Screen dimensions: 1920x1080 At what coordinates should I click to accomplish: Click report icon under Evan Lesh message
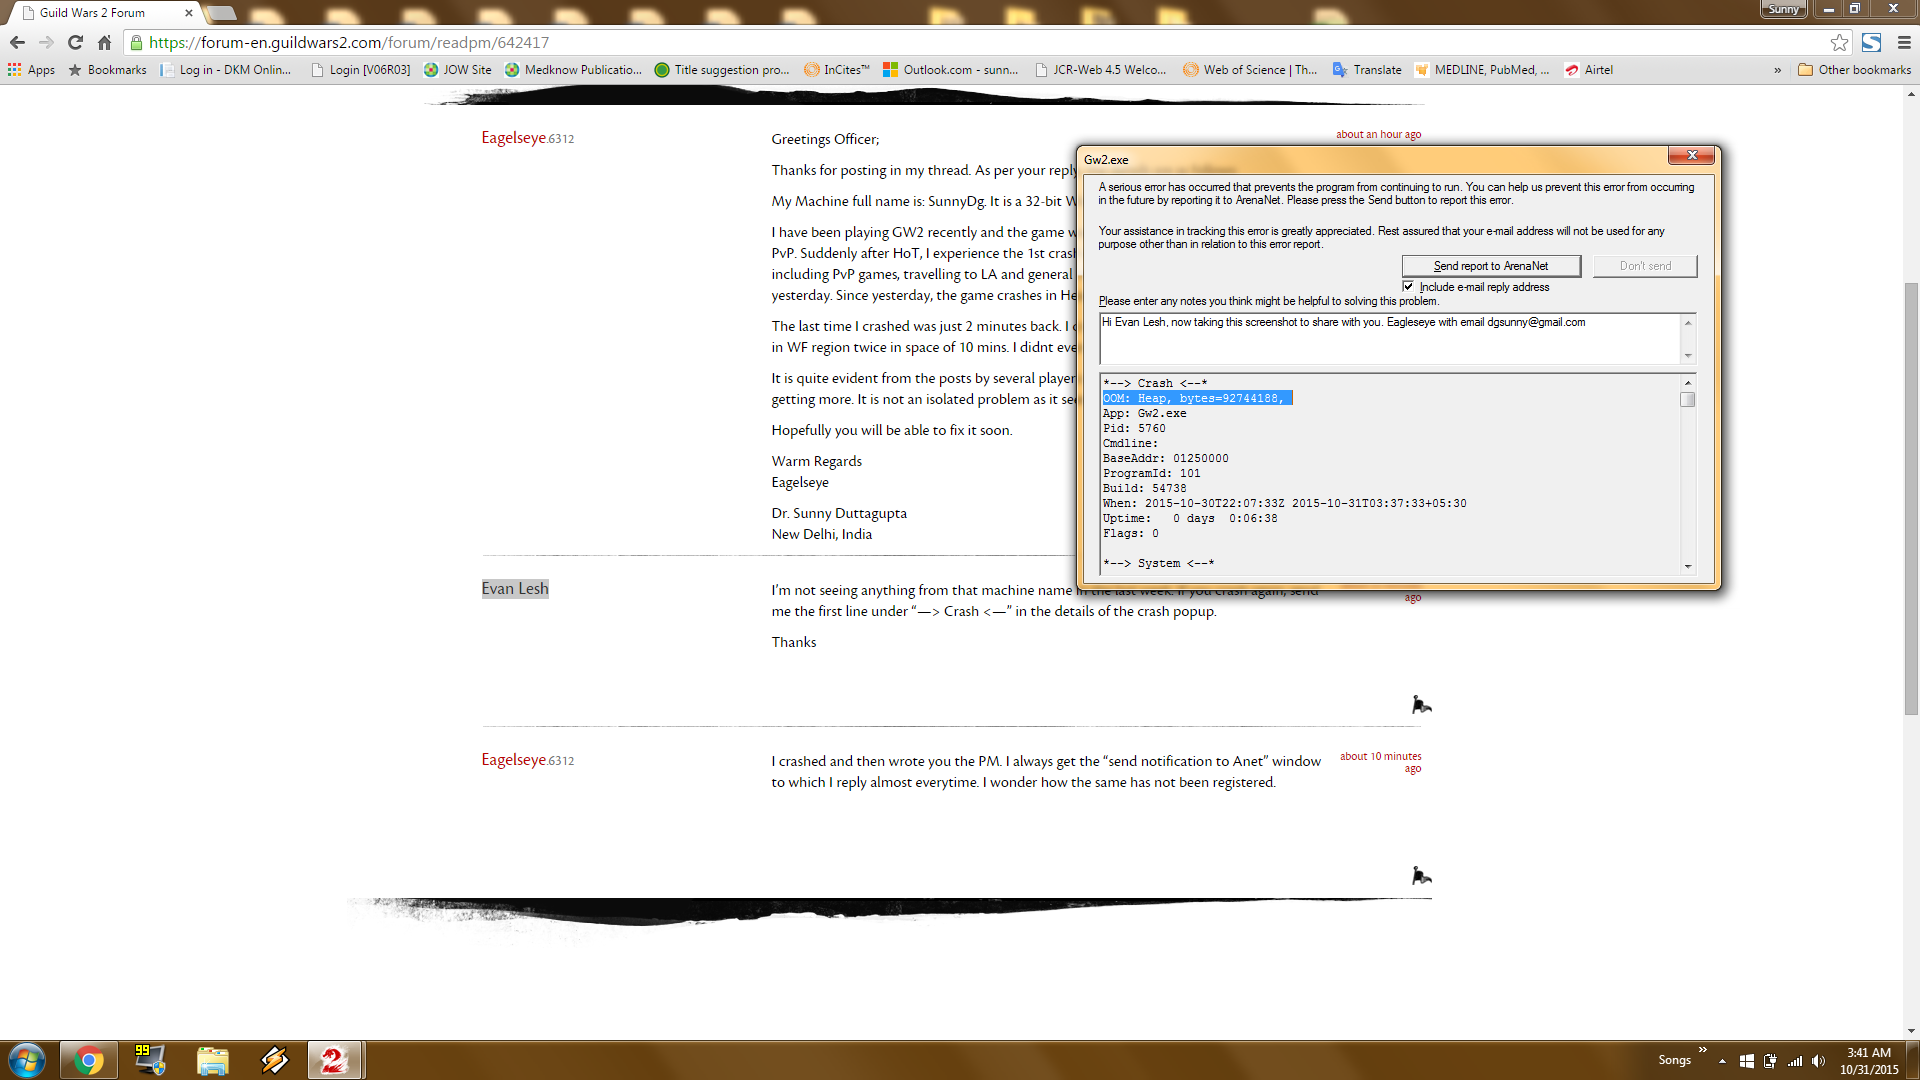coord(1420,705)
